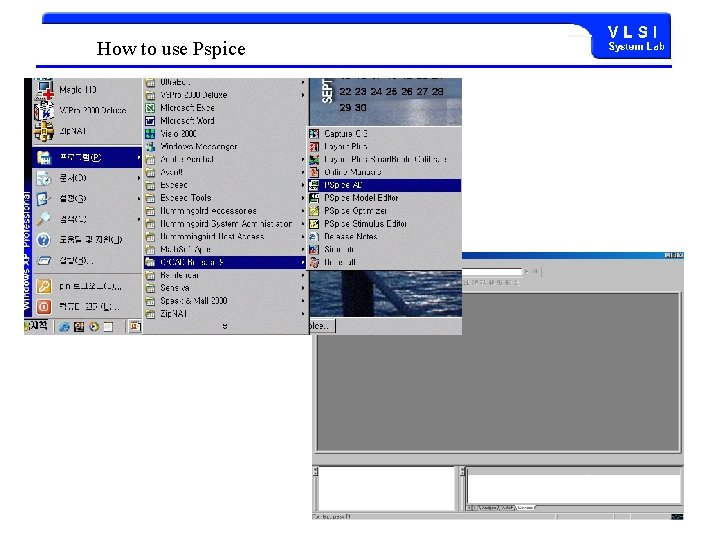Expand the 설정(S) Settings submenu
This screenshot has width=720, height=540.
[87, 198]
